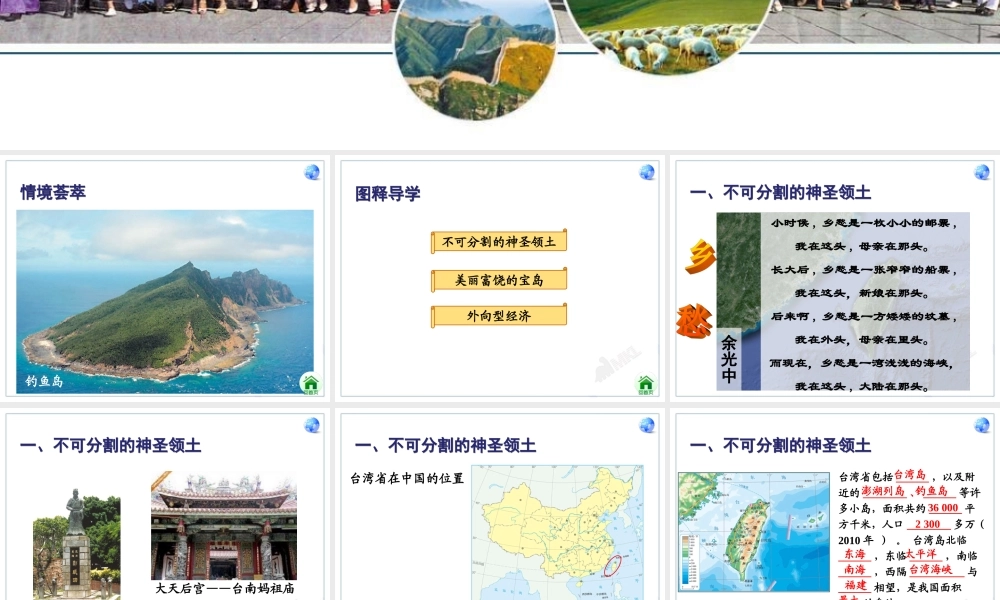Viewport: 1000px width, 600px height.
Task: Click the globe icon on the 图释导学 slide
Action: [x=647, y=172]
